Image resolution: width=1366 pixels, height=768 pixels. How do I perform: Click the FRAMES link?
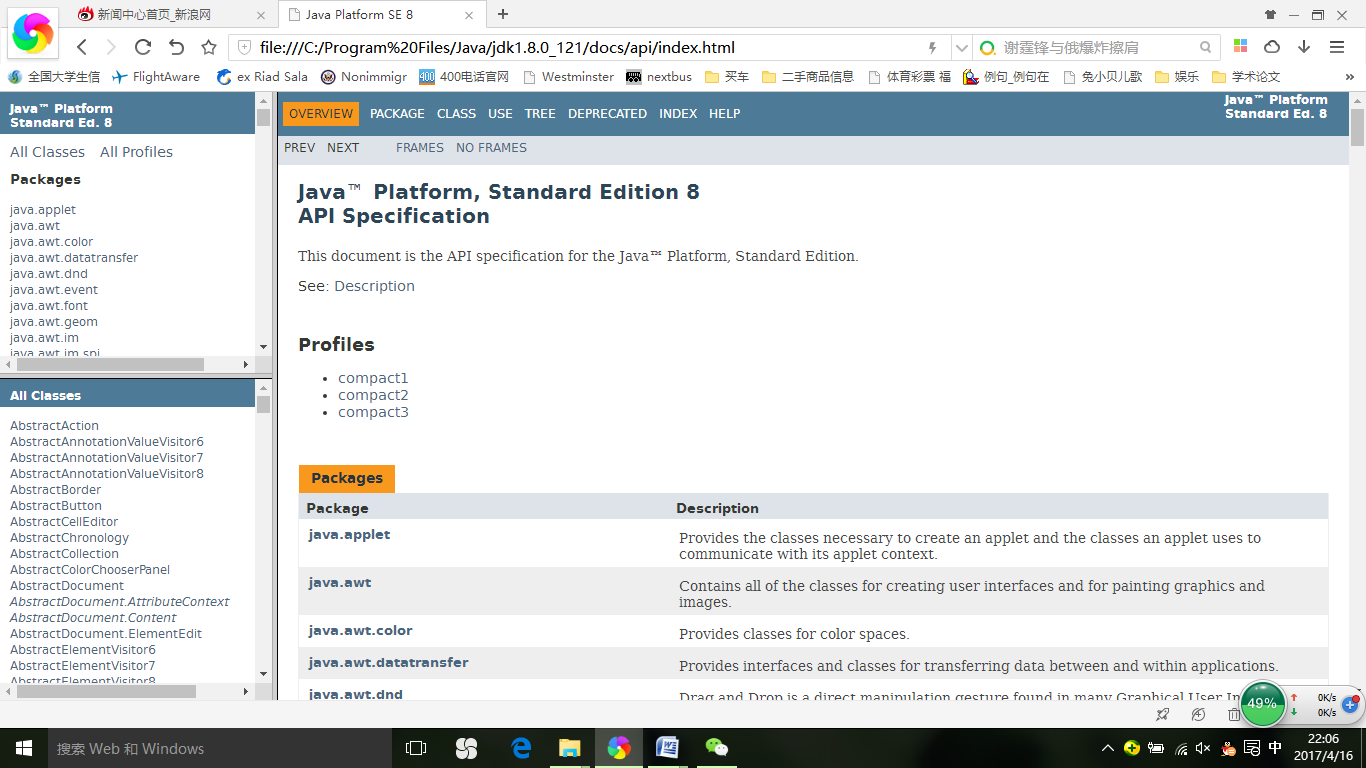(420, 148)
